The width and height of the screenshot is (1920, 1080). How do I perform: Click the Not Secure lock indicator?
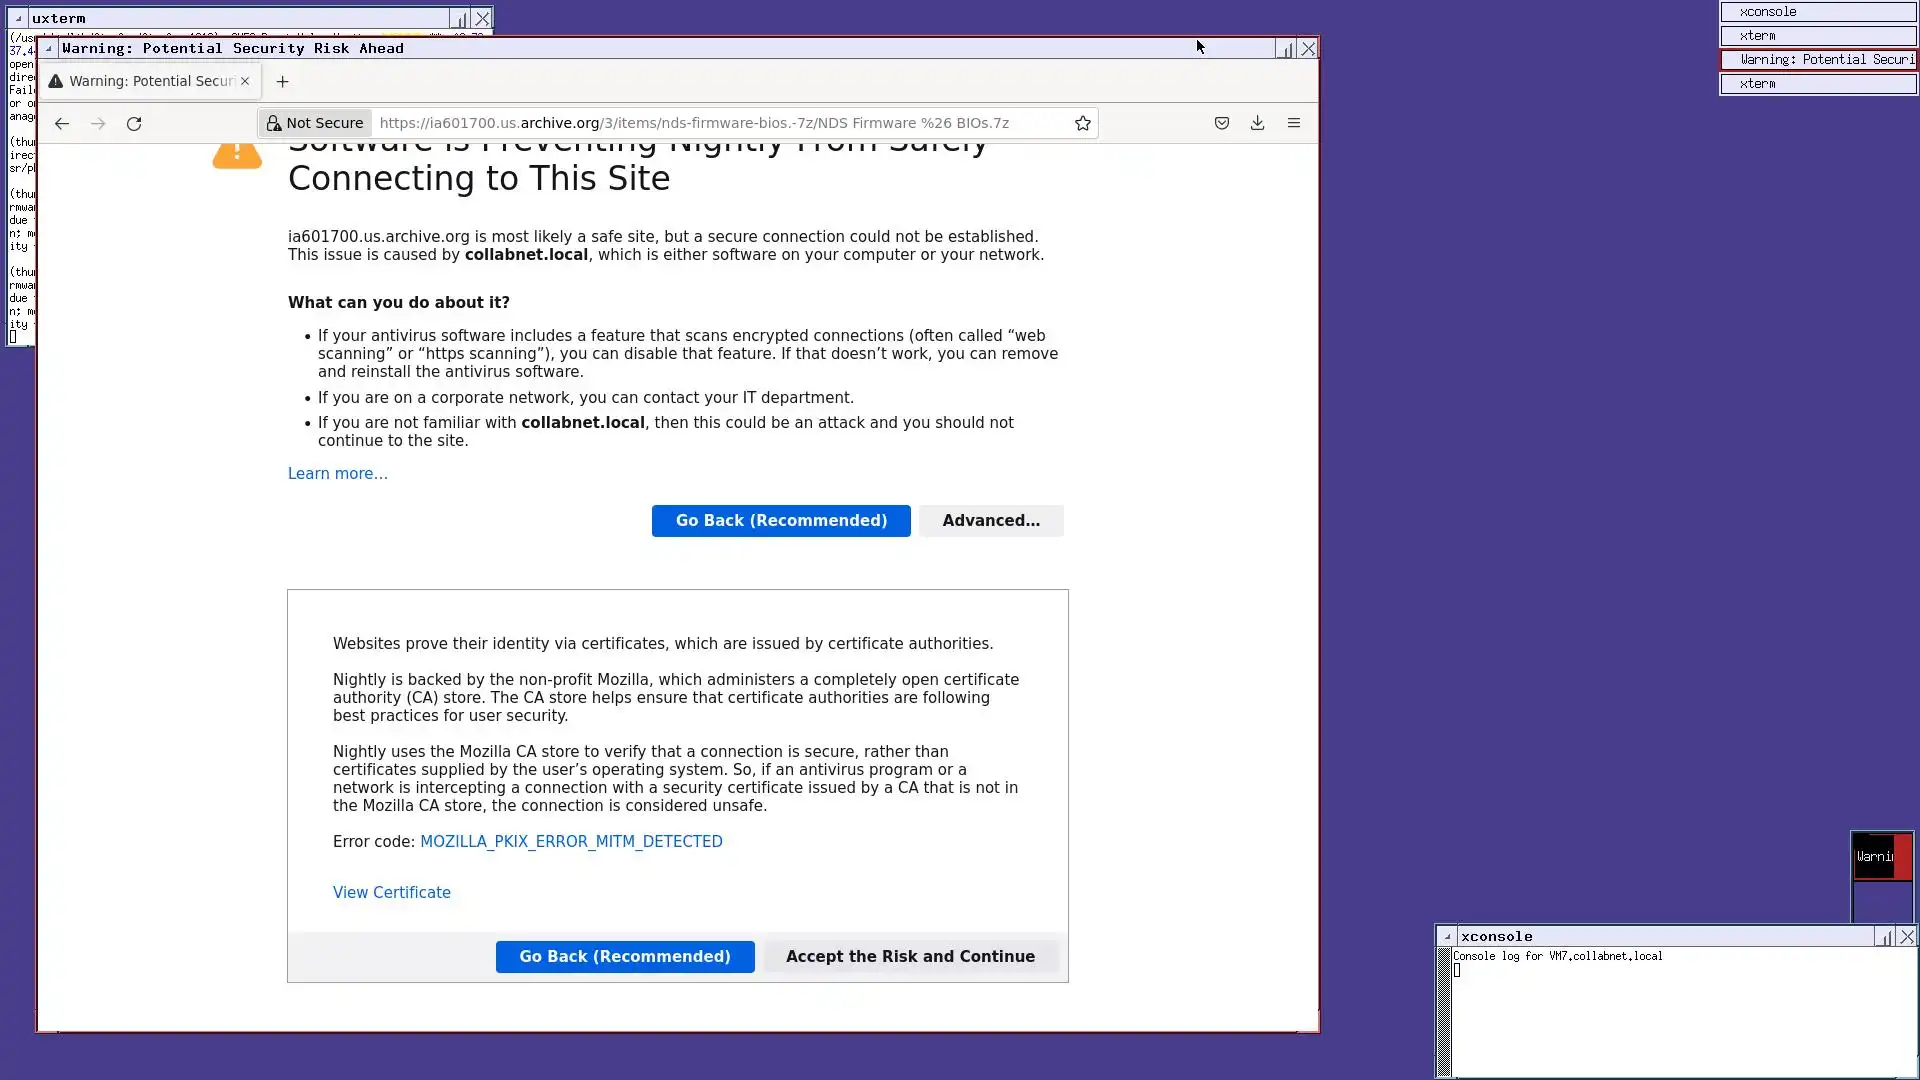315,123
